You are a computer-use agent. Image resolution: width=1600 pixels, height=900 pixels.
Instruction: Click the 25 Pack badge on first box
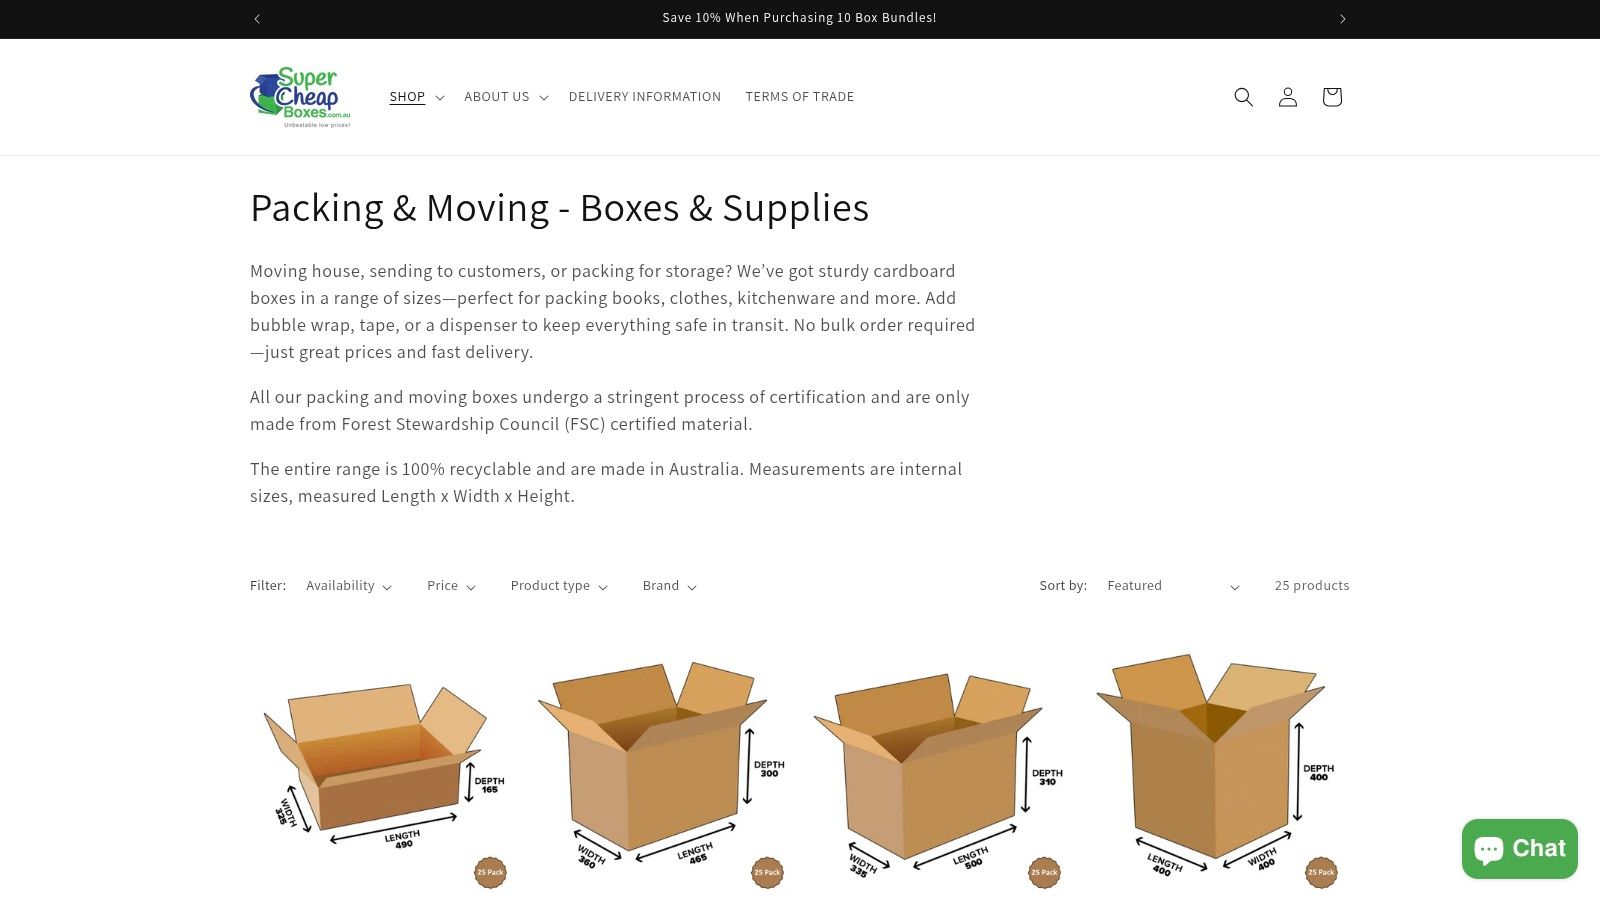click(x=490, y=872)
